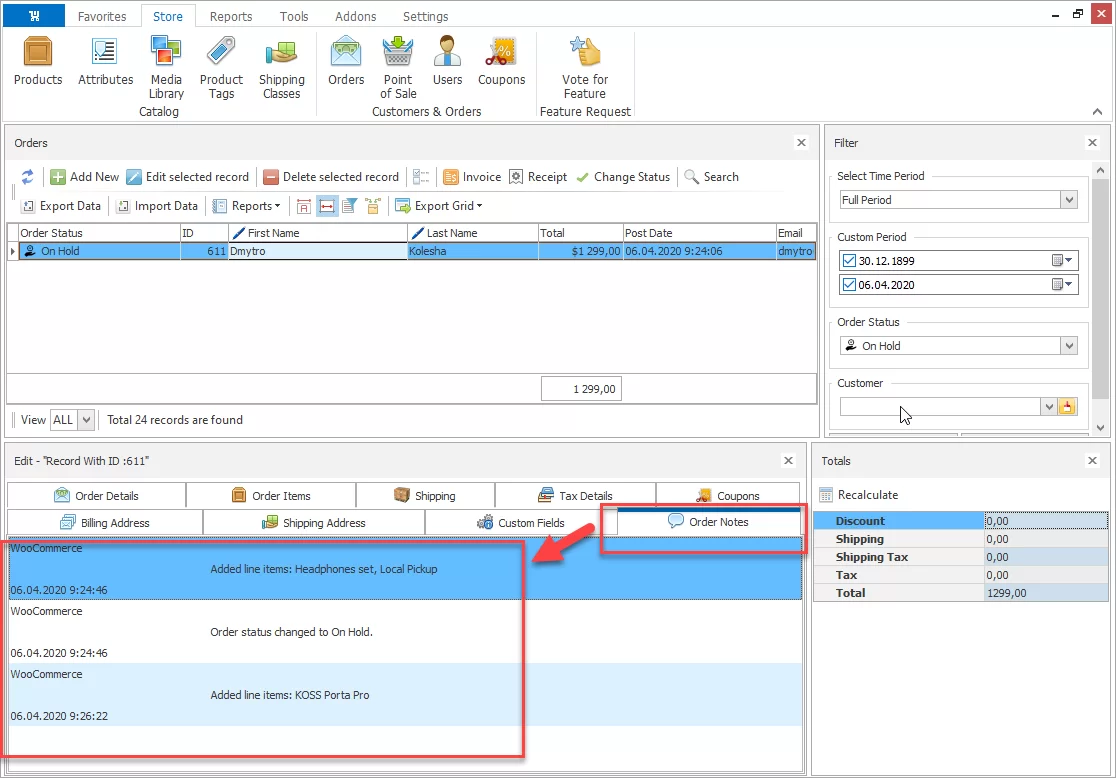Open the Order Items tab
This screenshot has height=778, width=1116.
coord(271,496)
